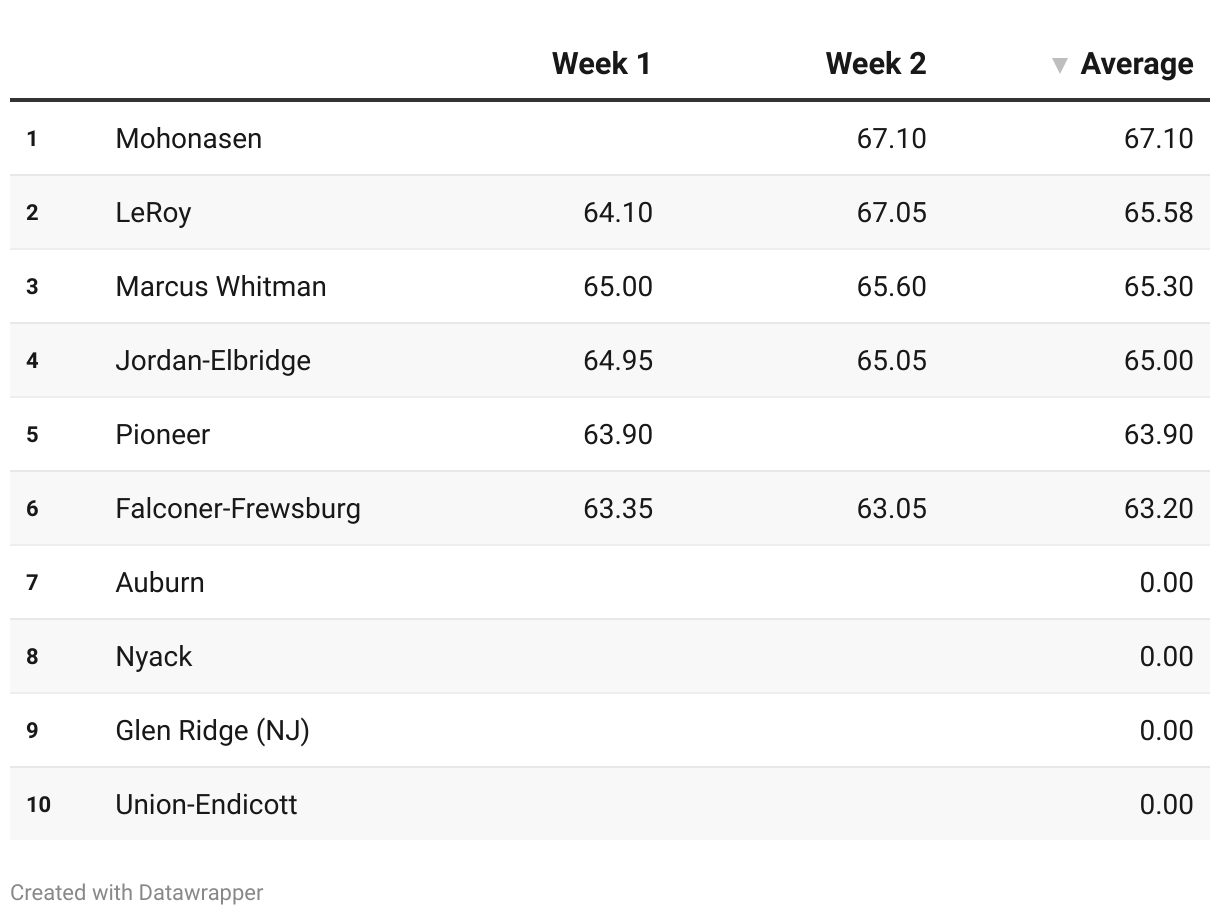
Task: Select LeRoy's average value 65.58
Action: pos(1159,212)
